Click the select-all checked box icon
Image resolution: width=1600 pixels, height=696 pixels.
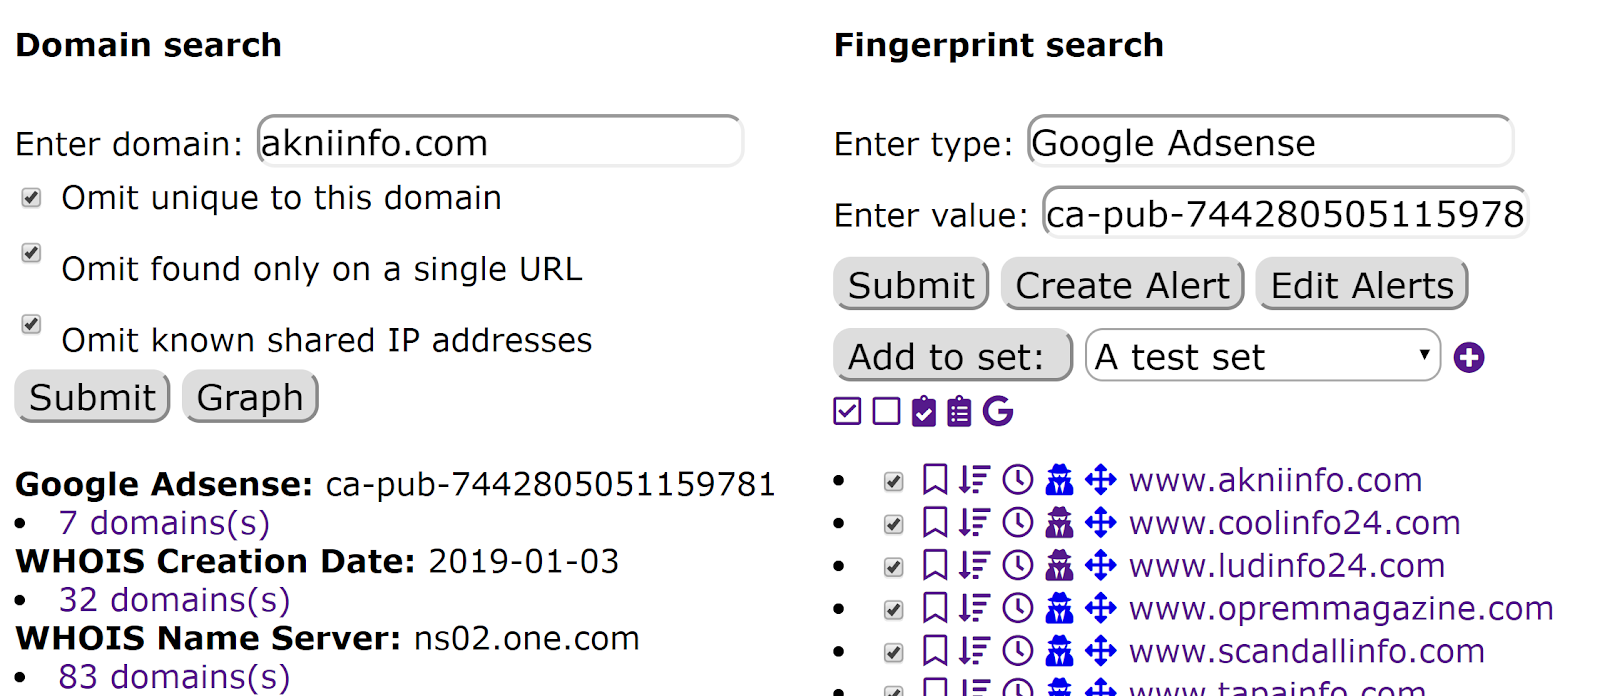847,411
